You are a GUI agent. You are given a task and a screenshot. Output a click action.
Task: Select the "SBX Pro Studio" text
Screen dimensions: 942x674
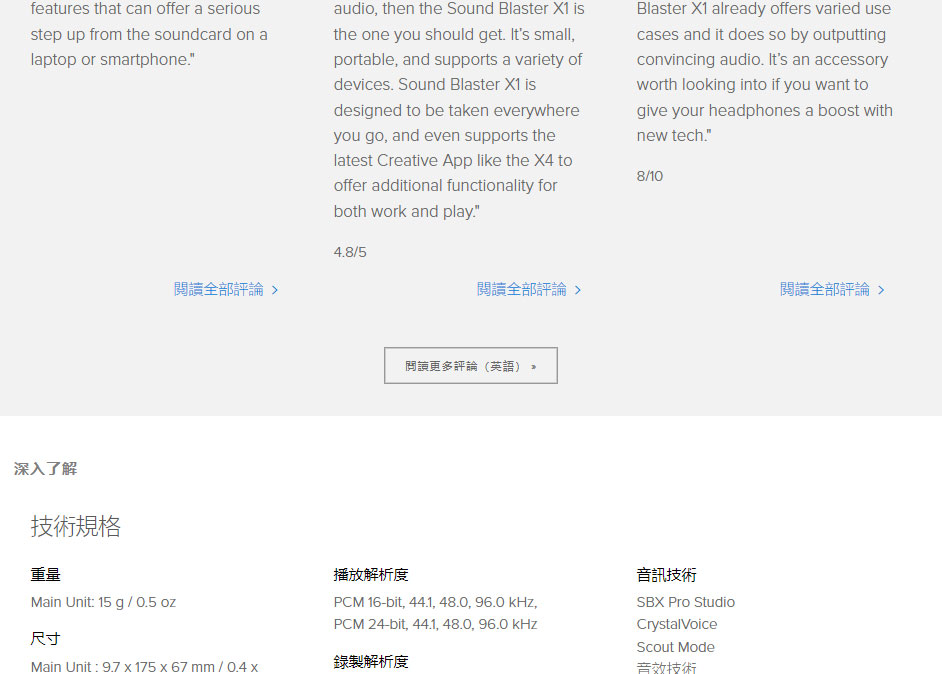(x=686, y=602)
